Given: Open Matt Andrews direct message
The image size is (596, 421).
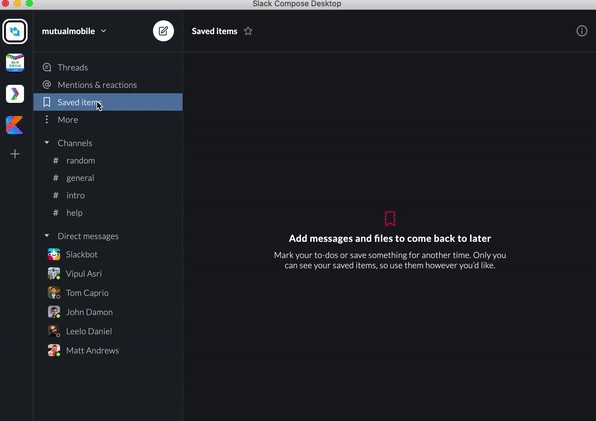Looking at the screenshot, I should point(108,351).
